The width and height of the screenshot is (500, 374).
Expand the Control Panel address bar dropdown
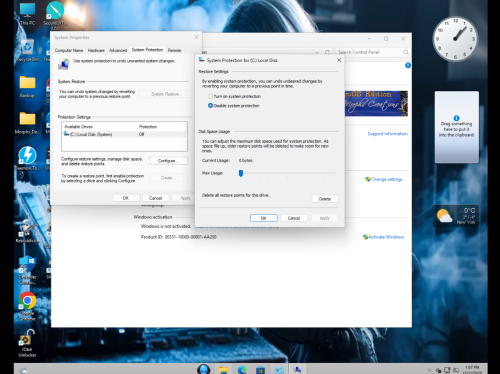(317, 52)
